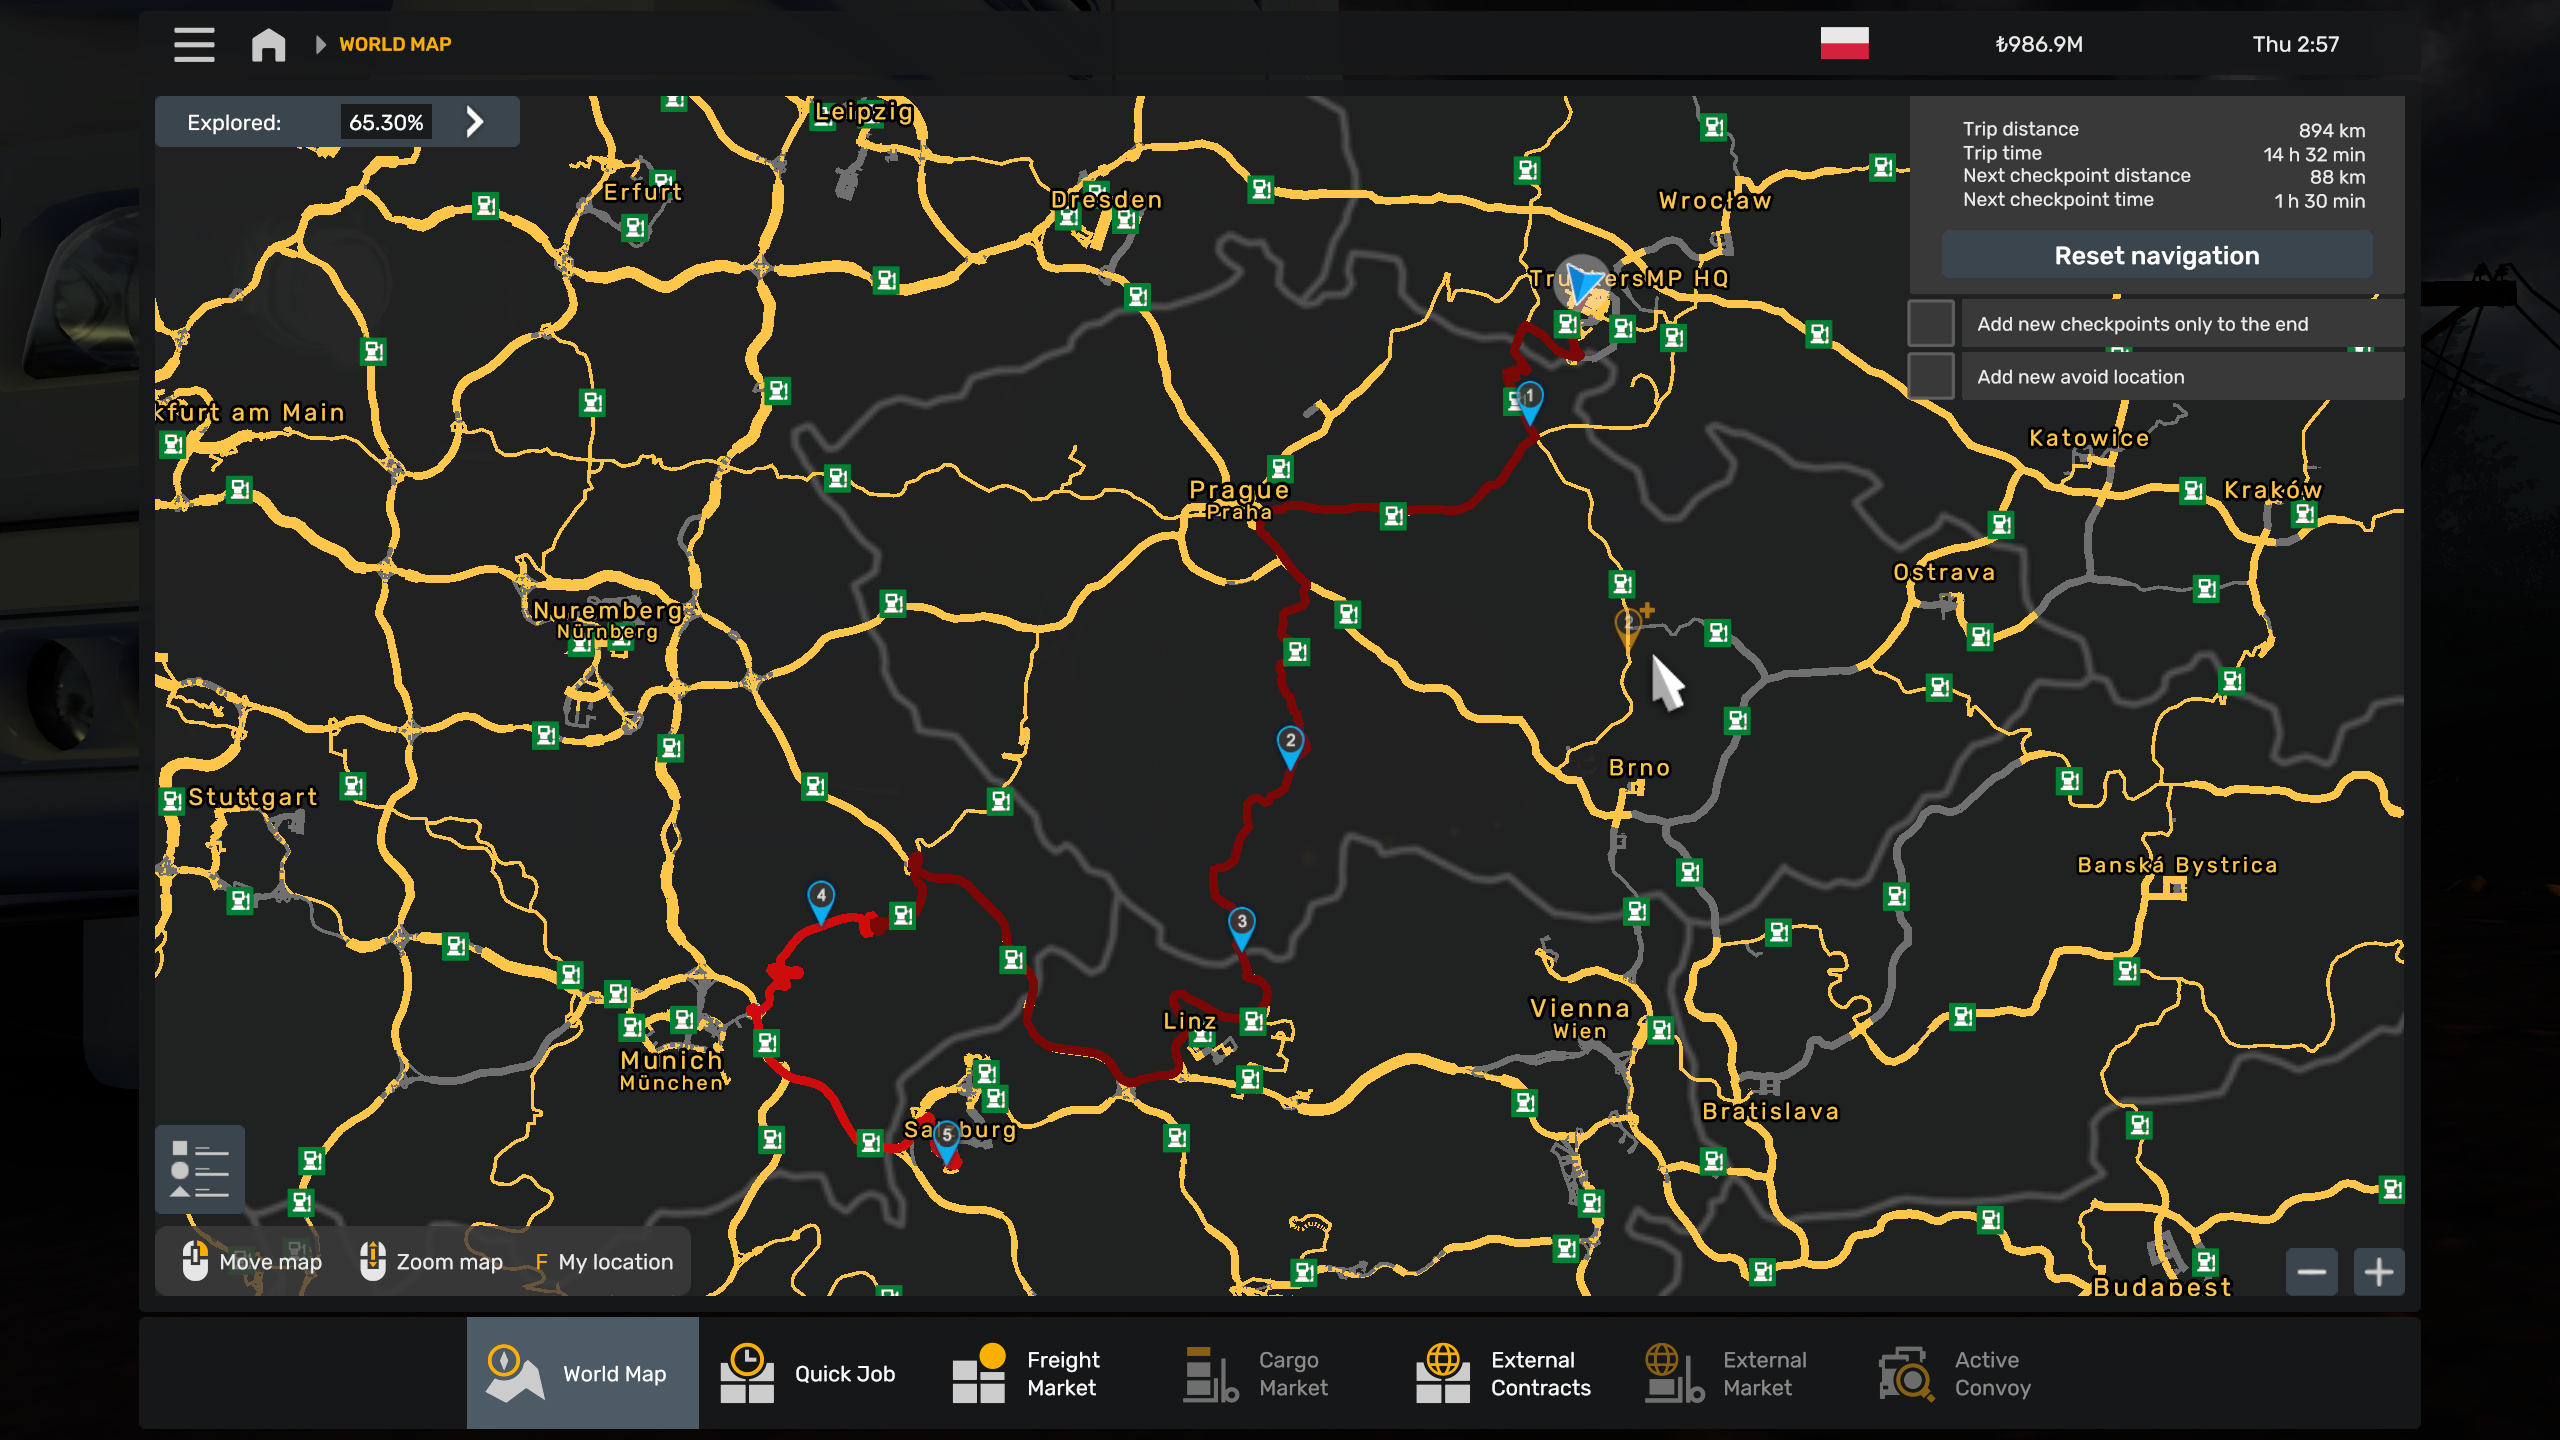Zoom out with the minus button
The width and height of the screenshot is (2560, 1440).
2311,1272
